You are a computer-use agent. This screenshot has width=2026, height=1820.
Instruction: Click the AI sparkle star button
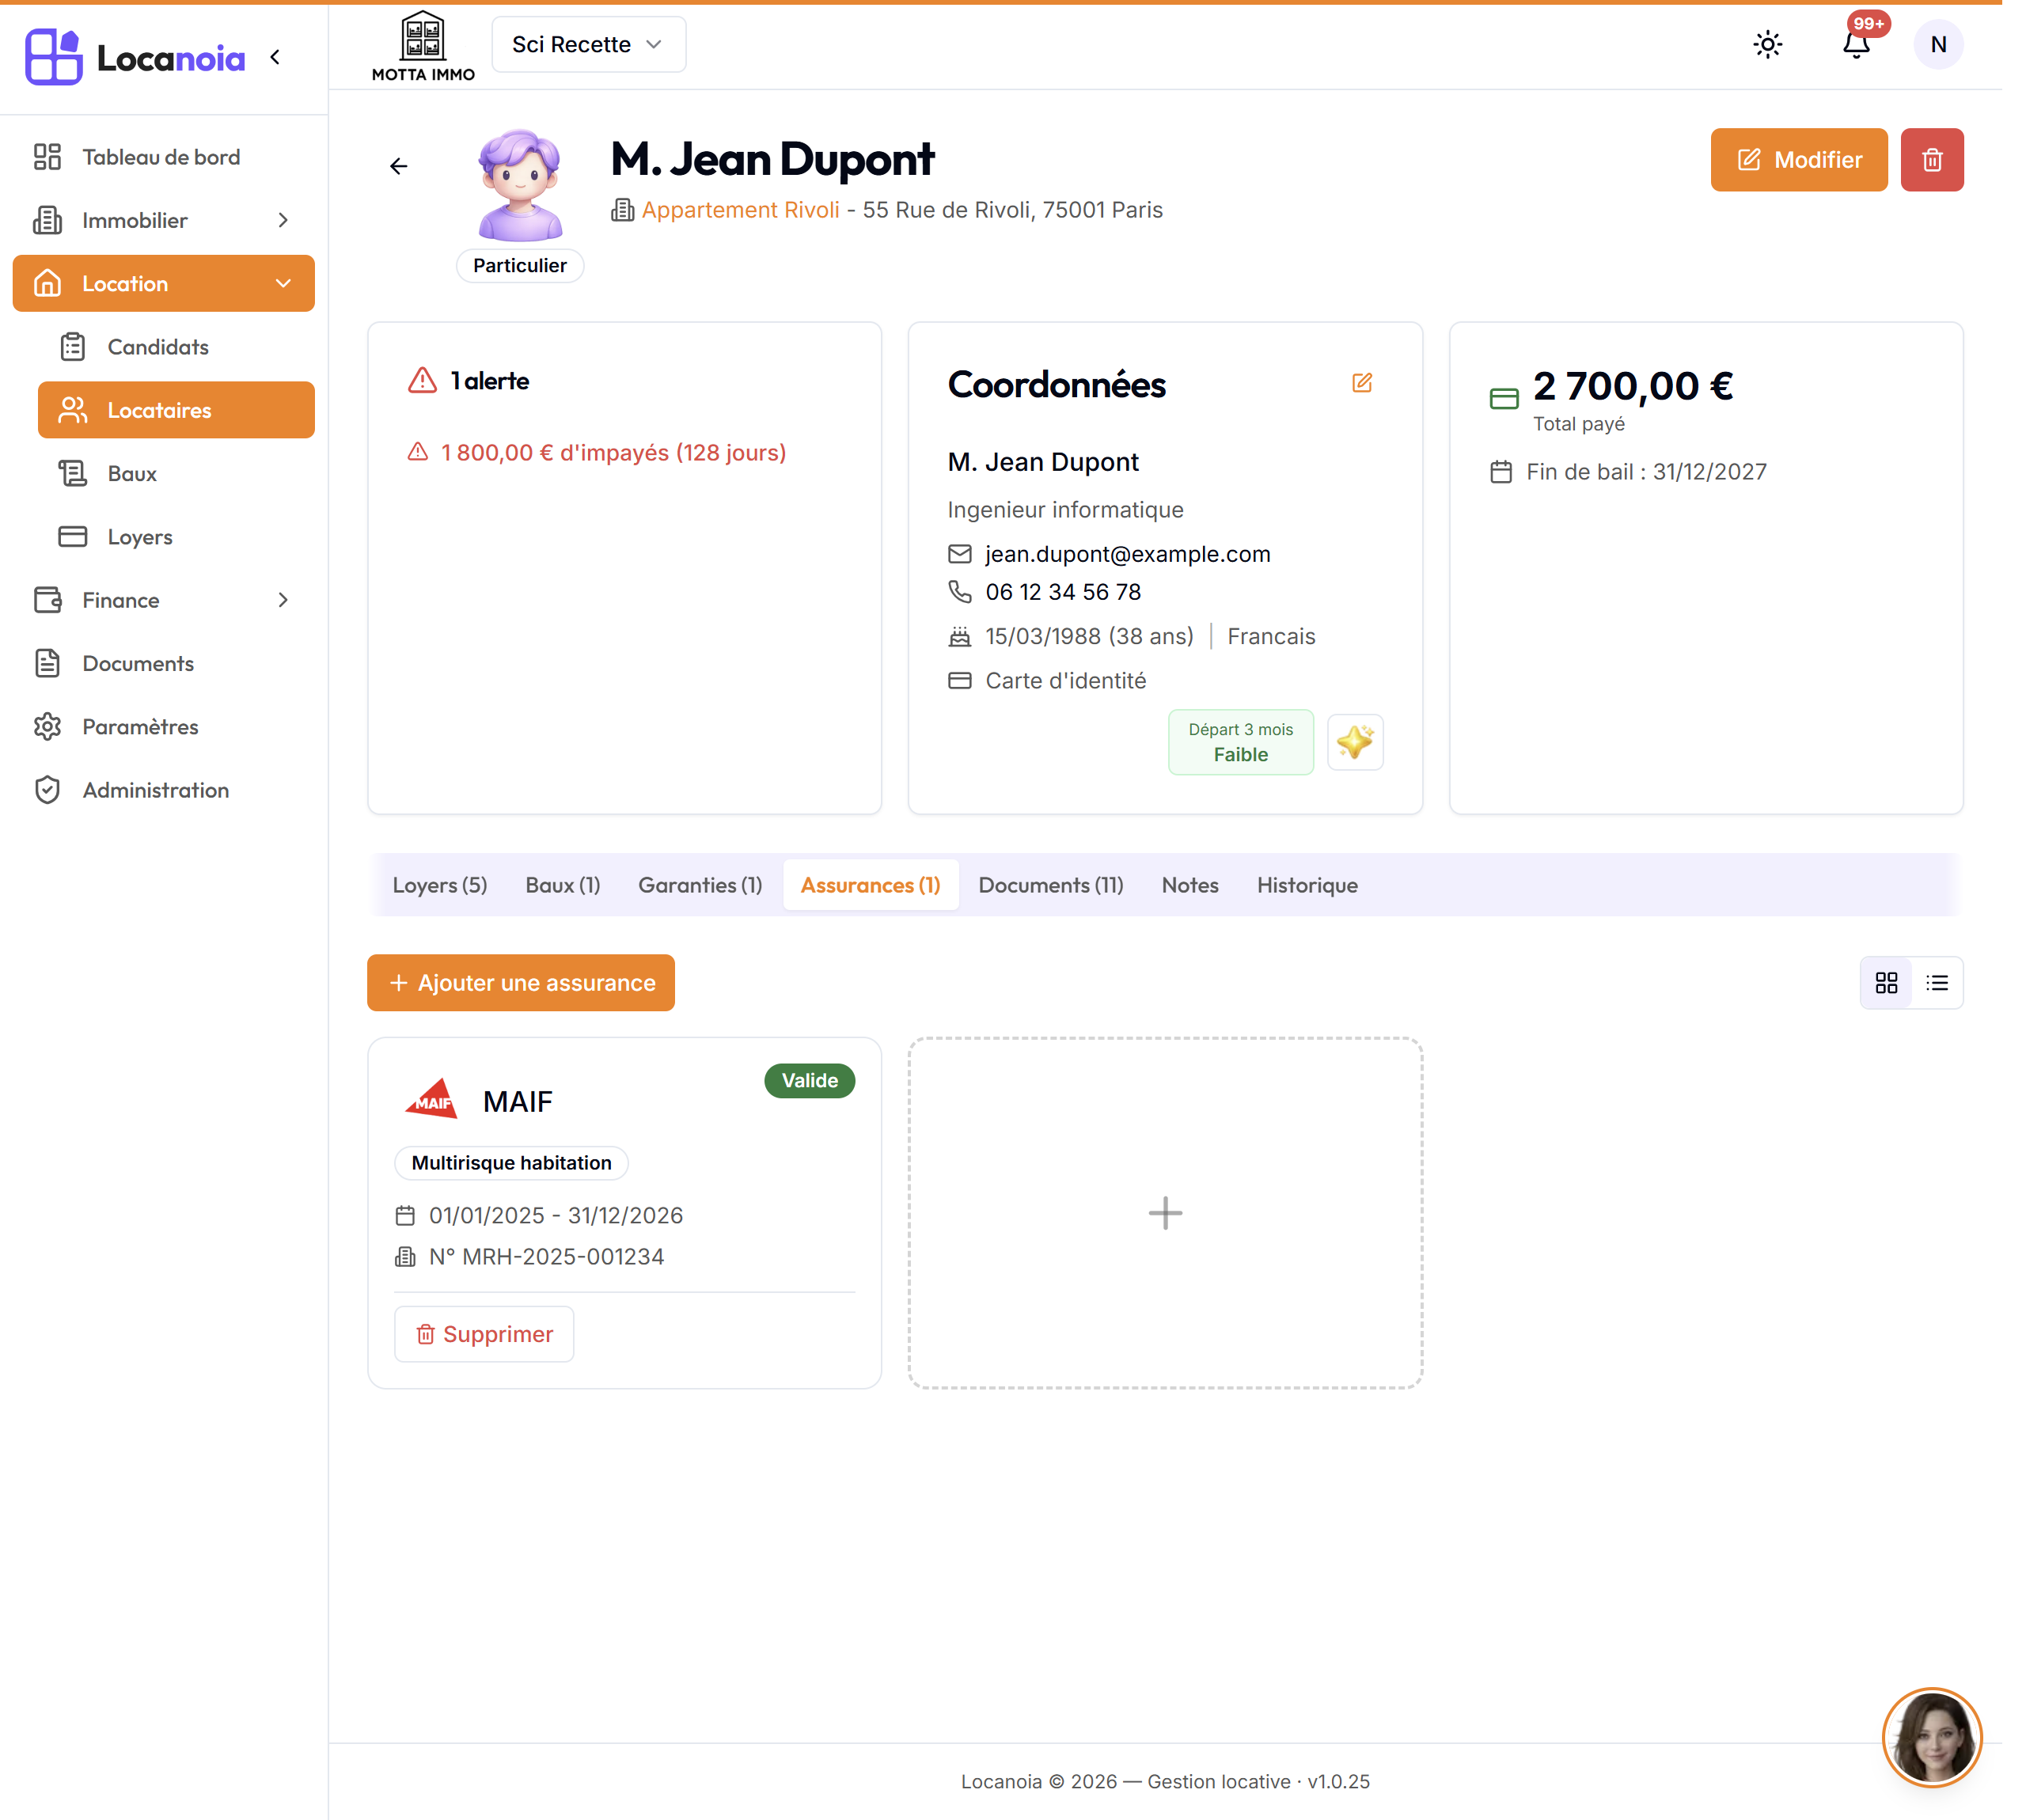pyautogui.click(x=1354, y=742)
